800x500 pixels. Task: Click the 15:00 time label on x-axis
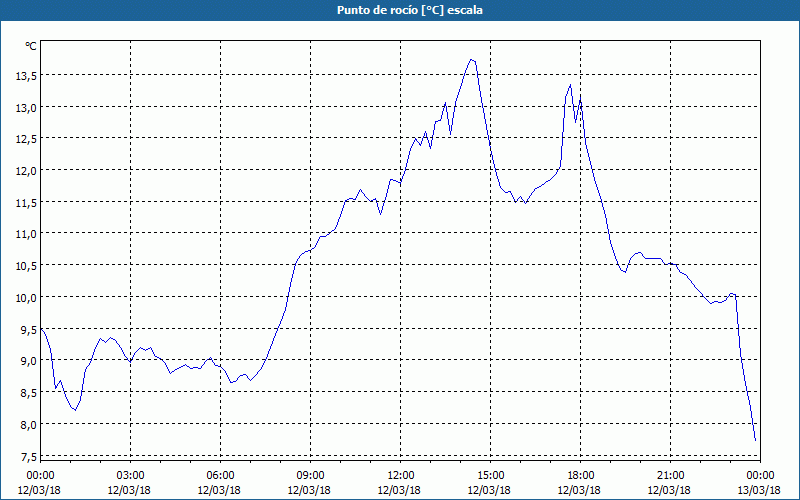tap(490, 476)
